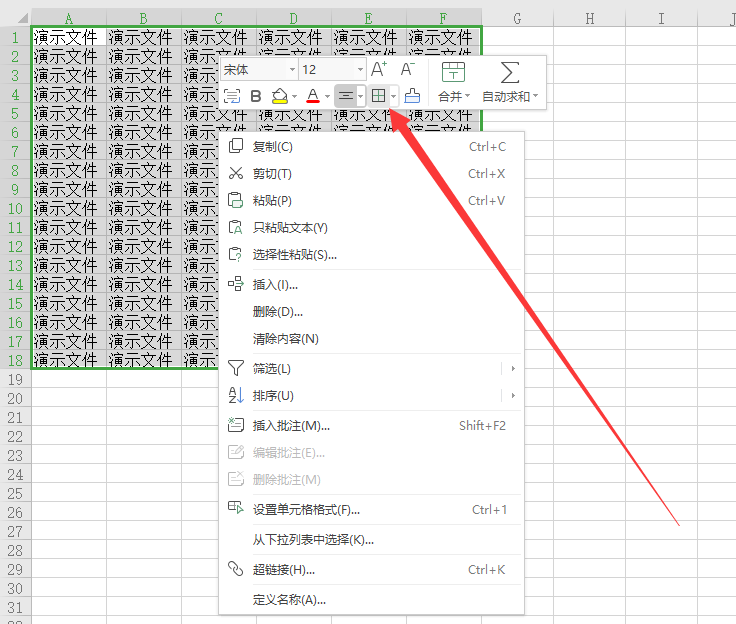
Task: Expand the alignment dropdown arrow
Action: coord(360,97)
